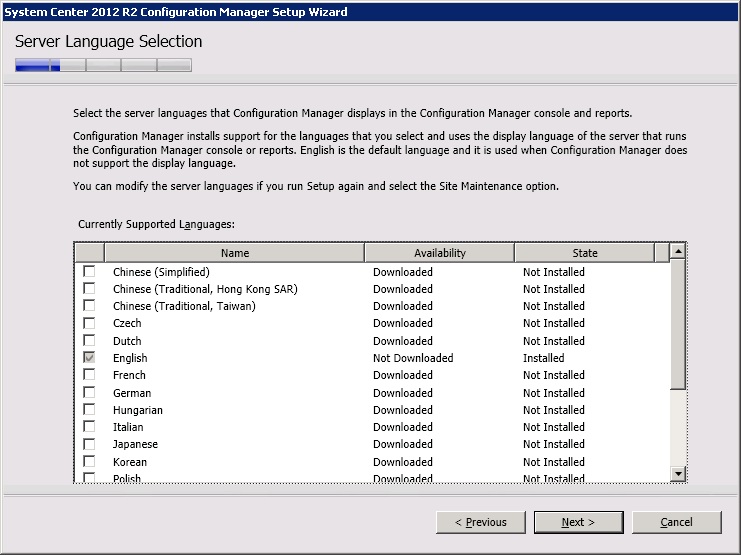This screenshot has height=555, width=741.
Task: Check the Japanese language checkbox
Action: (x=90, y=444)
